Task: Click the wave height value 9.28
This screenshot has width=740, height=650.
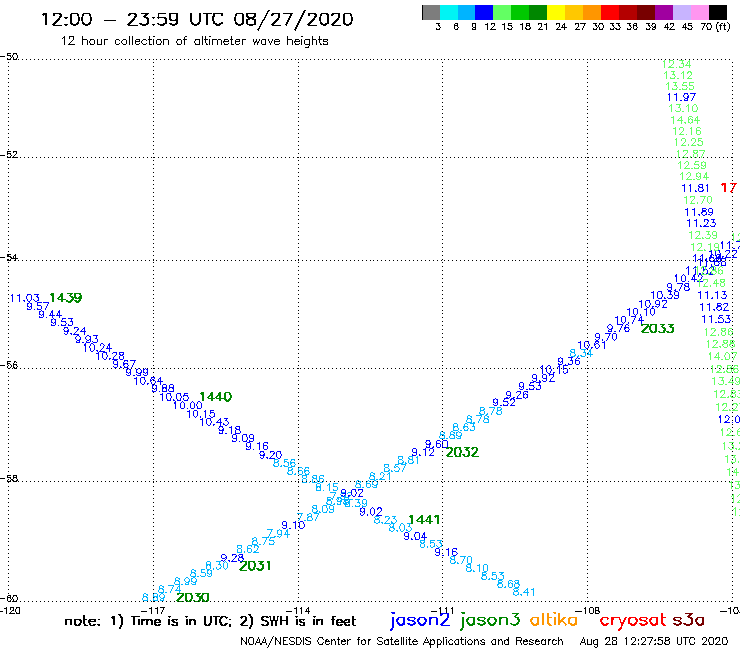Action: 232,558
